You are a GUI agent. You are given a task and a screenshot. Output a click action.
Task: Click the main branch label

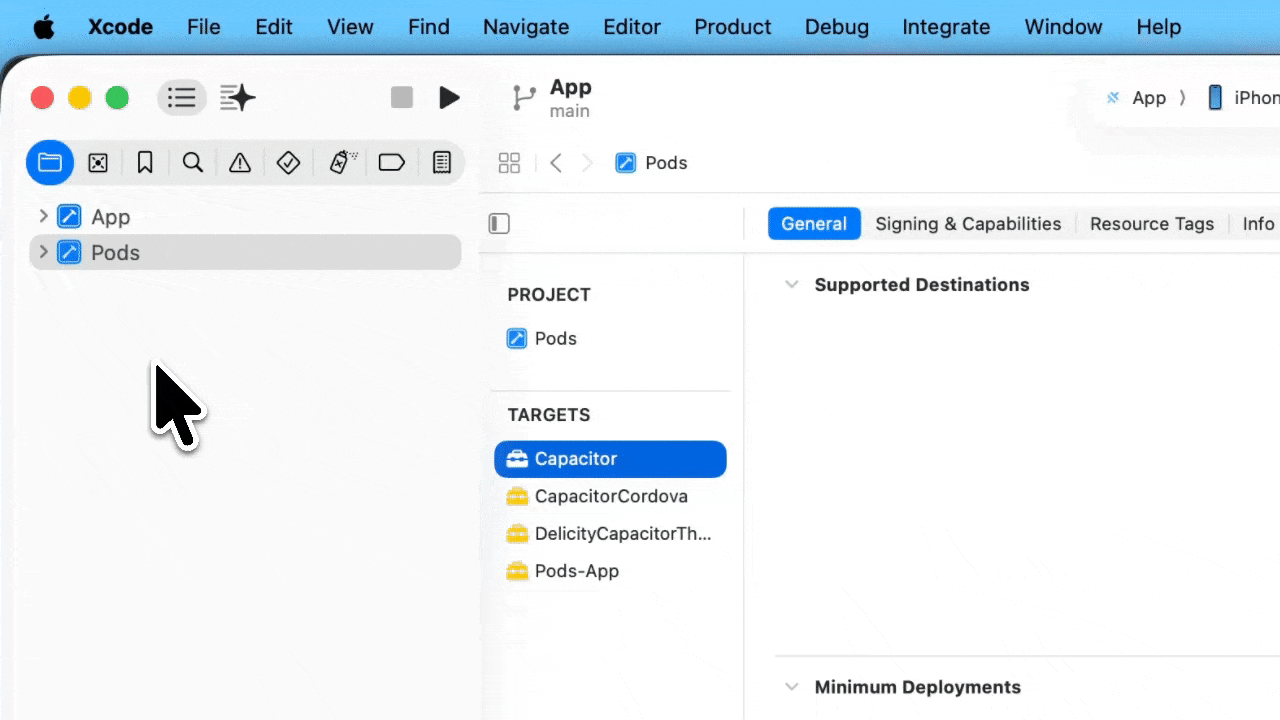click(x=569, y=111)
